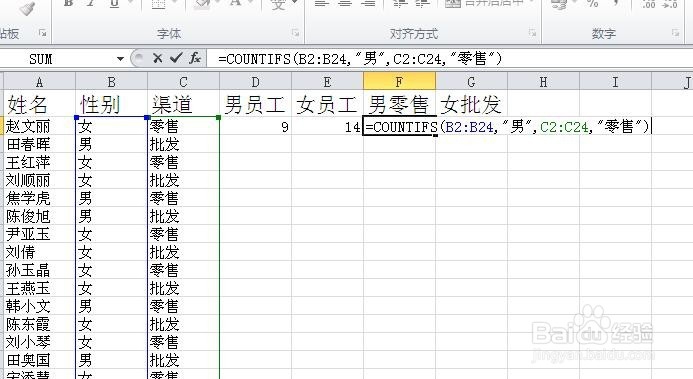Select the name cell 王红萍
Viewport: 693px width, 379px height.
(x=39, y=163)
